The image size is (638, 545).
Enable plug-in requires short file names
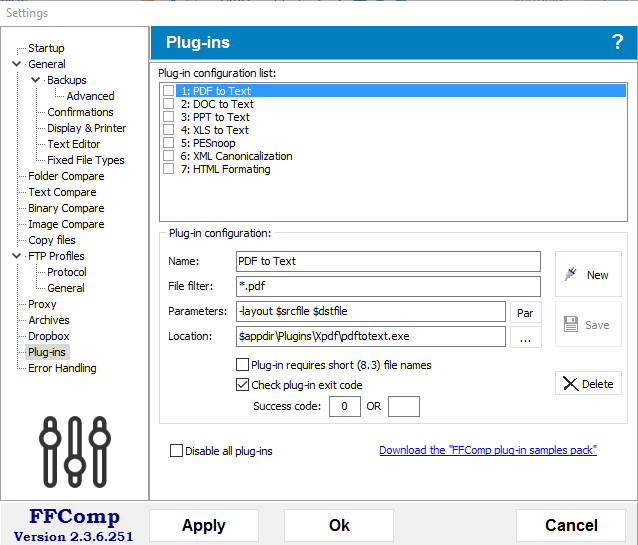point(243,365)
